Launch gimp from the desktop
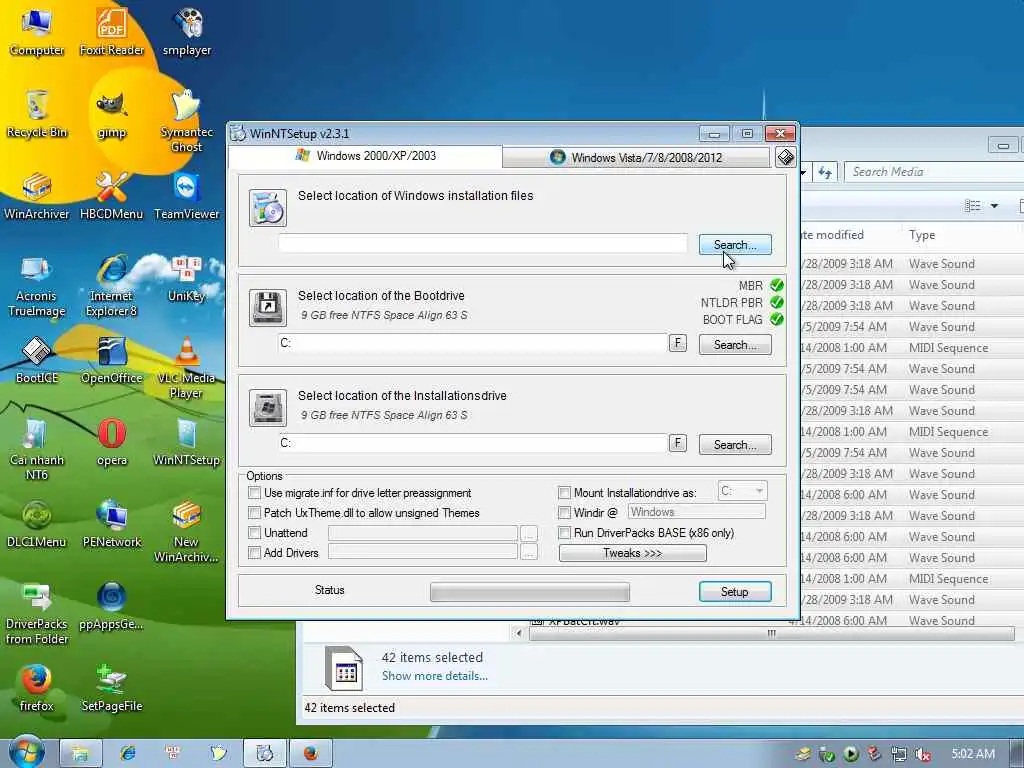This screenshot has width=1024, height=768. [x=112, y=114]
